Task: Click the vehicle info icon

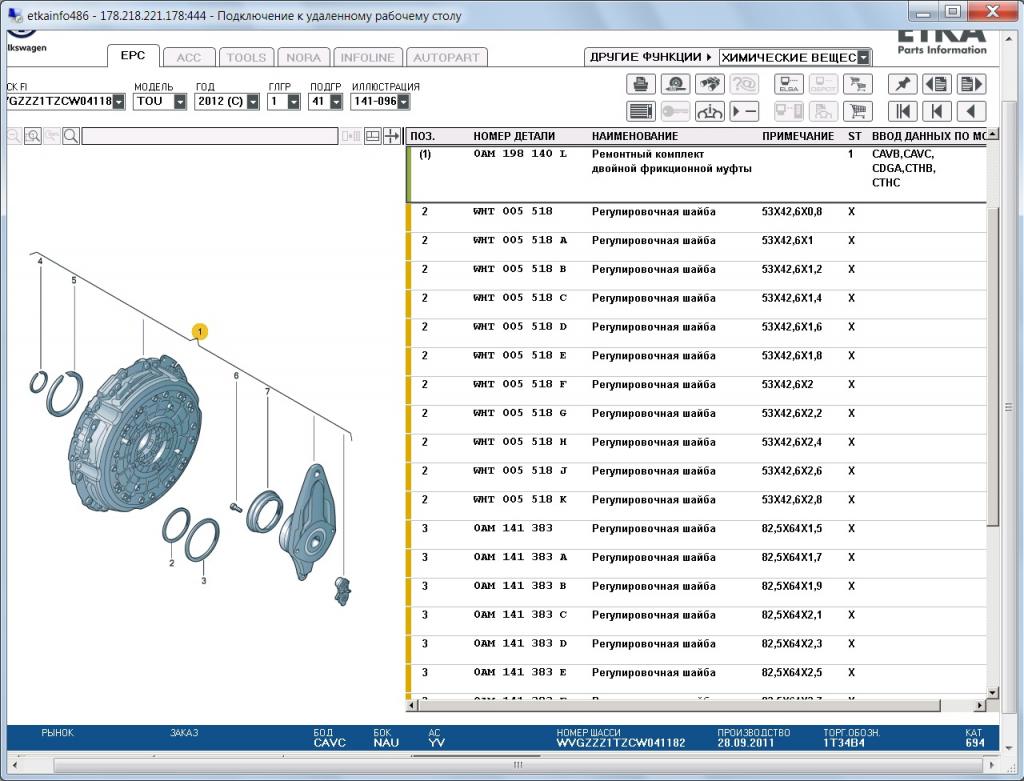Action: point(710,112)
